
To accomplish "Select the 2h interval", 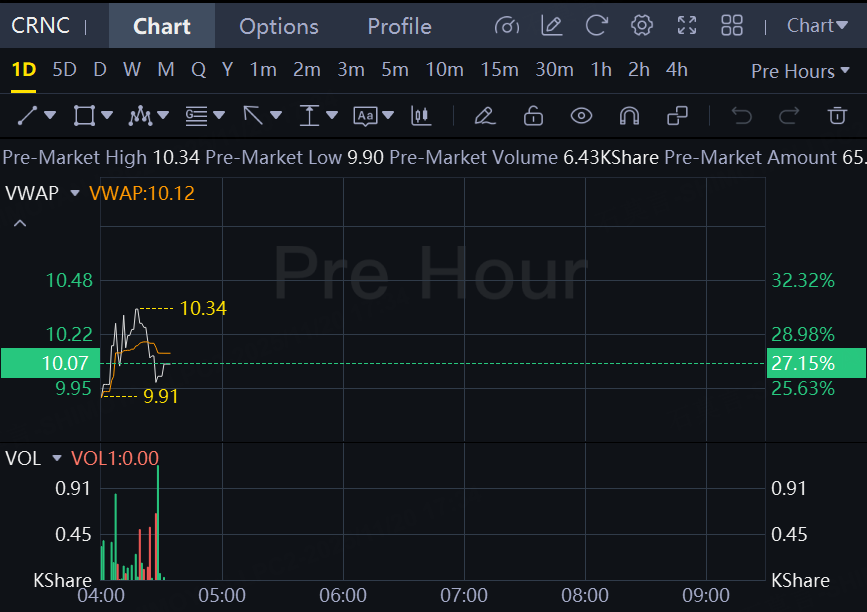I will [639, 70].
